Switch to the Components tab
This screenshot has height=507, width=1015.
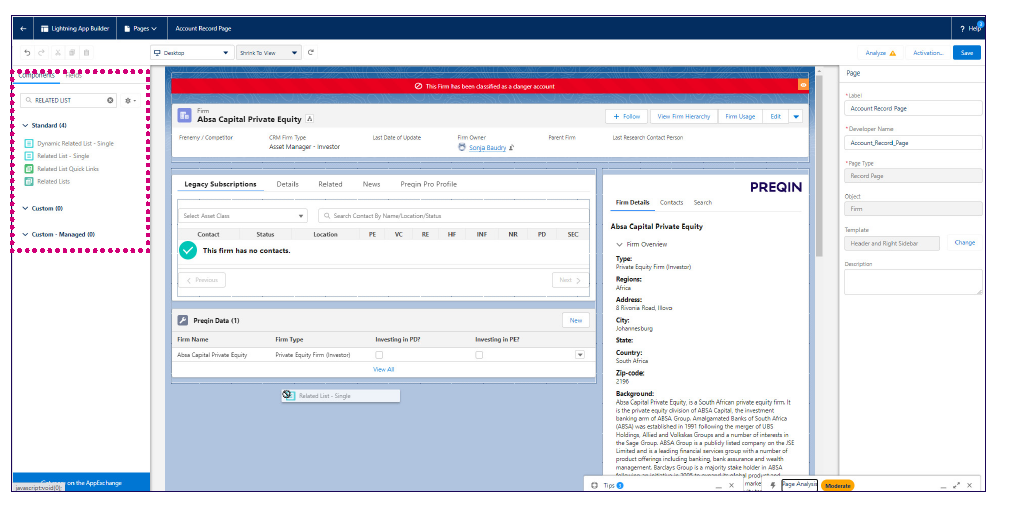click(x=36, y=76)
